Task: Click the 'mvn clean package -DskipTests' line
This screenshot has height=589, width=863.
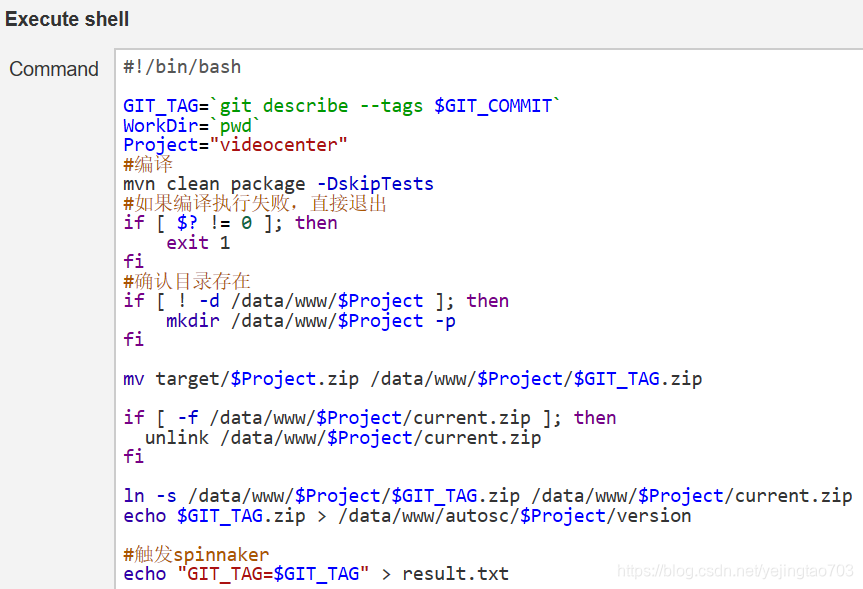Action: click(x=278, y=184)
